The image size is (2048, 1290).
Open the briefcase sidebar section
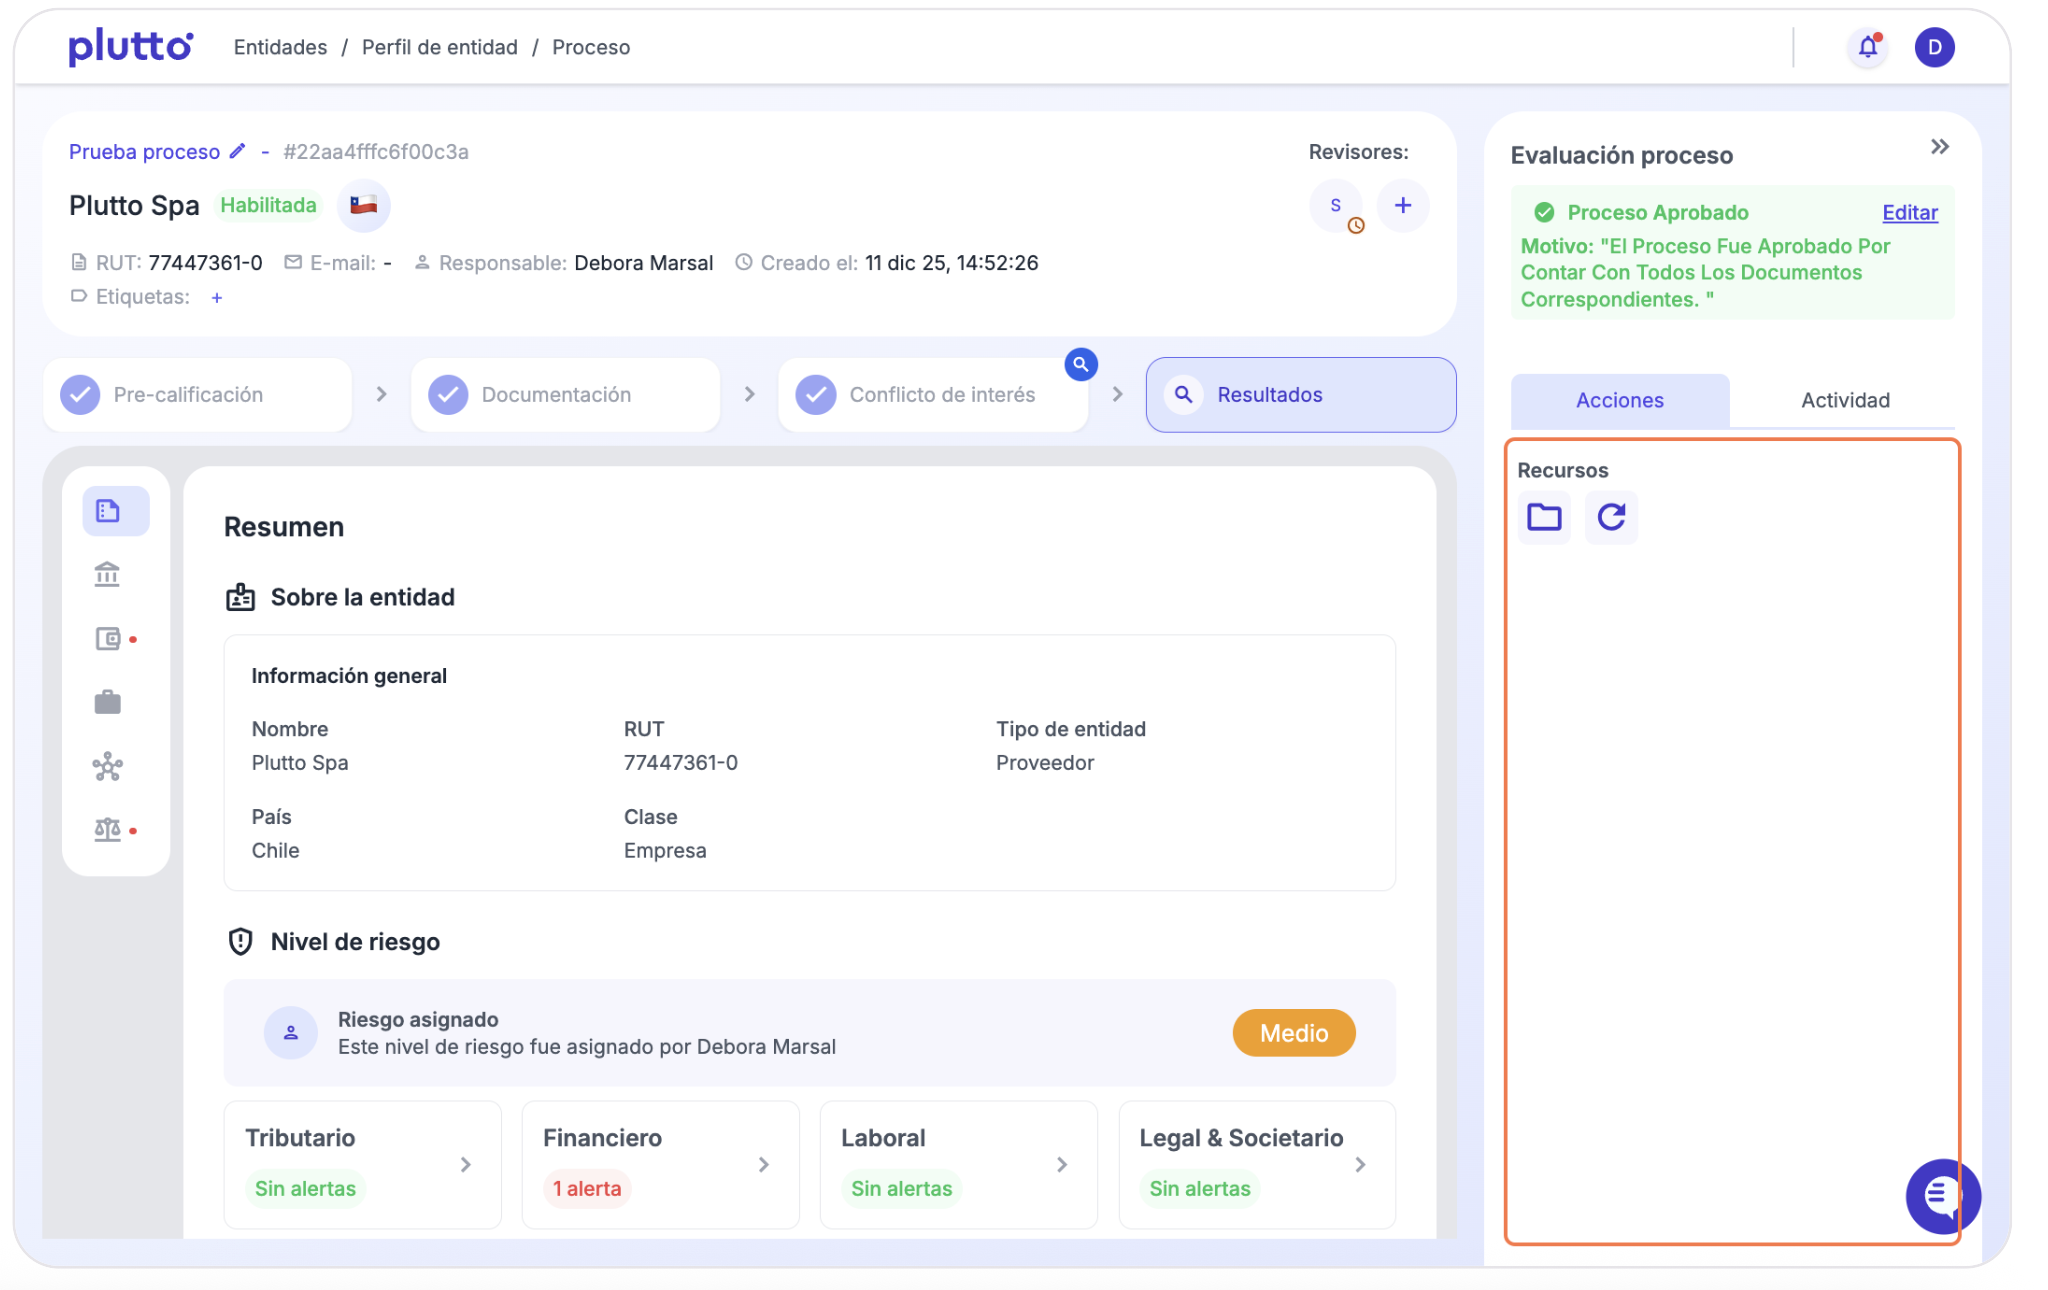[x=107, y=702]
